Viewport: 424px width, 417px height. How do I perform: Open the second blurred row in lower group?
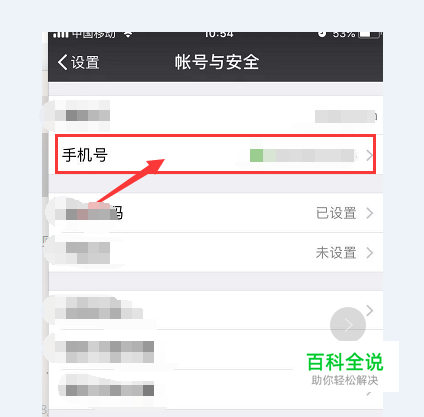215,350
